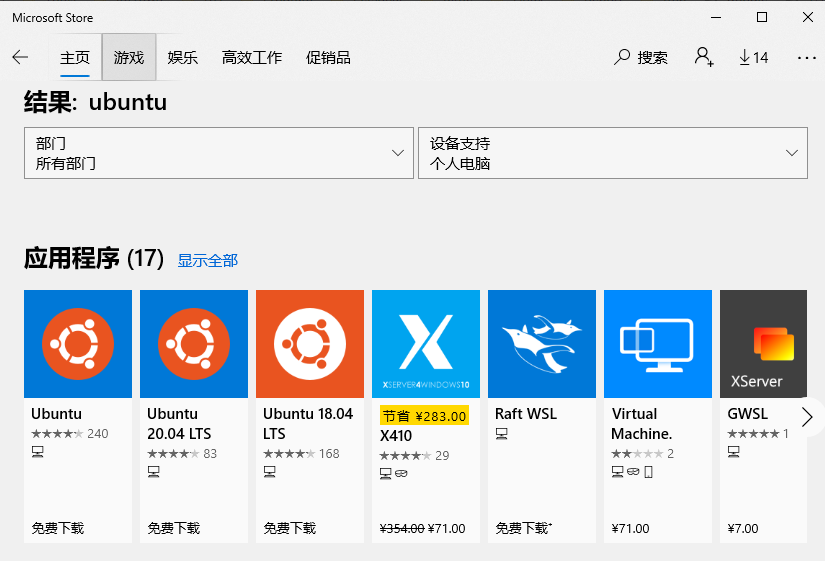This screenshot has height=561, width=825.
Task: Open the Ubuntu 20.04 LTS tile icon
Action: pyautogui.click(x=194, y=344)
